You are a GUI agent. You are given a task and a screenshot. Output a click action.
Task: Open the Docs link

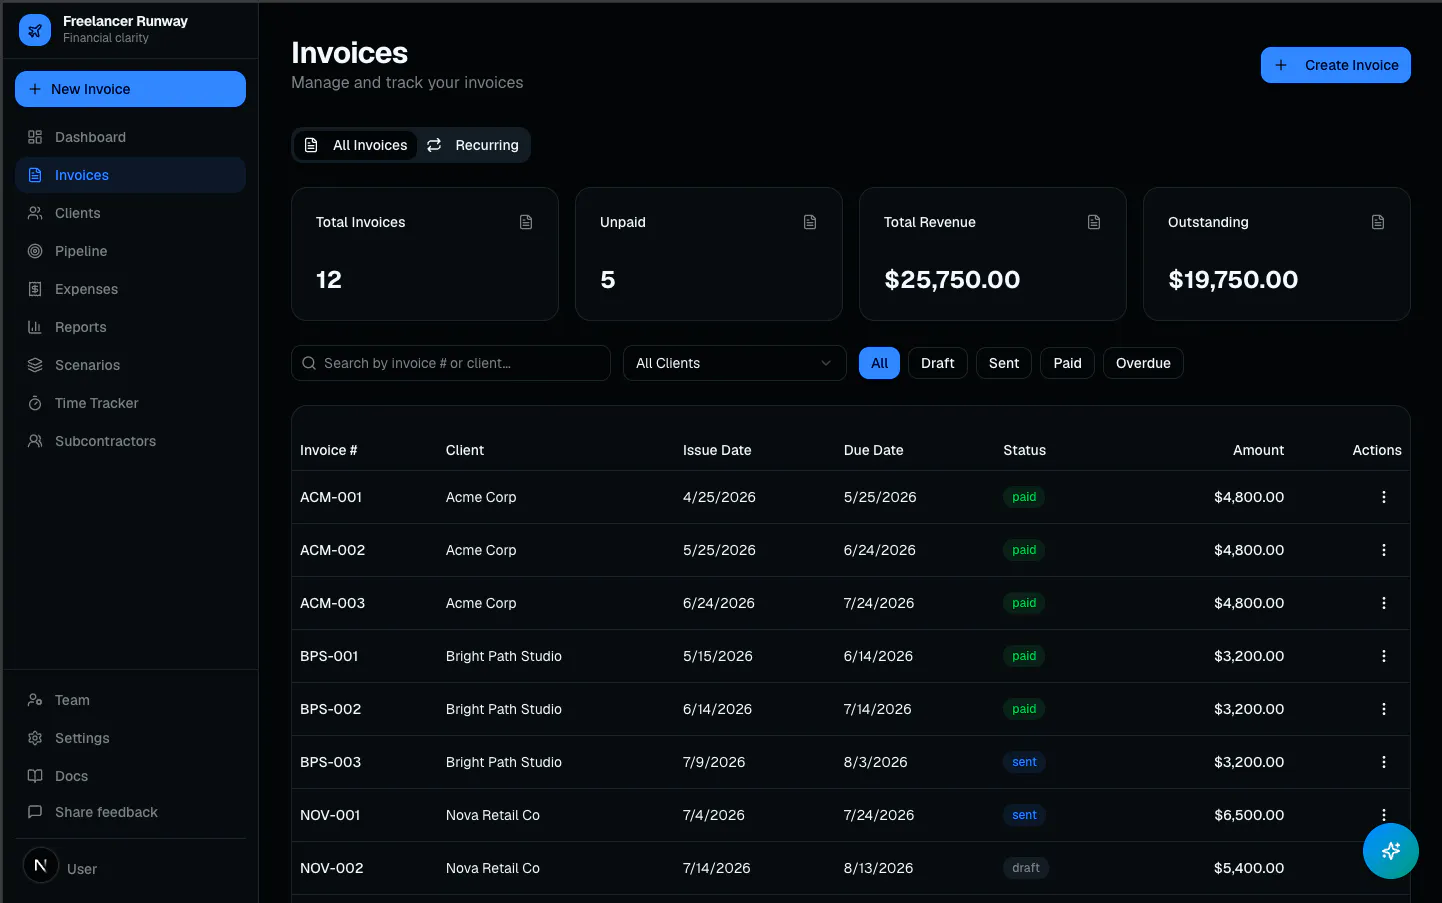click(130, 776)
